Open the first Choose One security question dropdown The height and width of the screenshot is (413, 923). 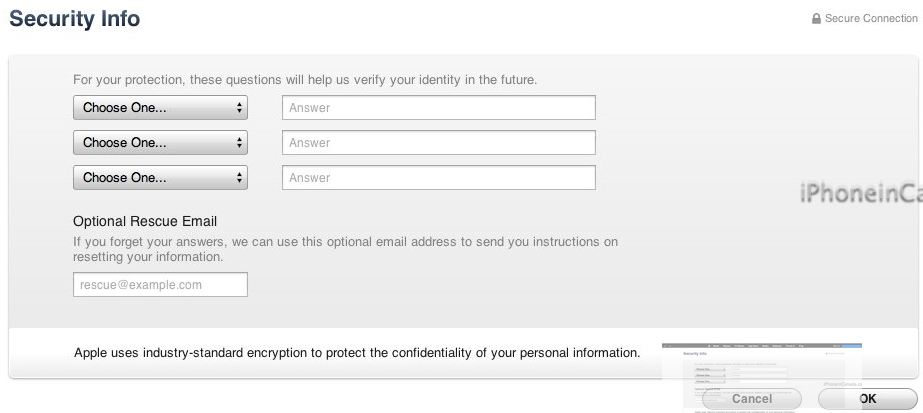[x=160, y=108]
